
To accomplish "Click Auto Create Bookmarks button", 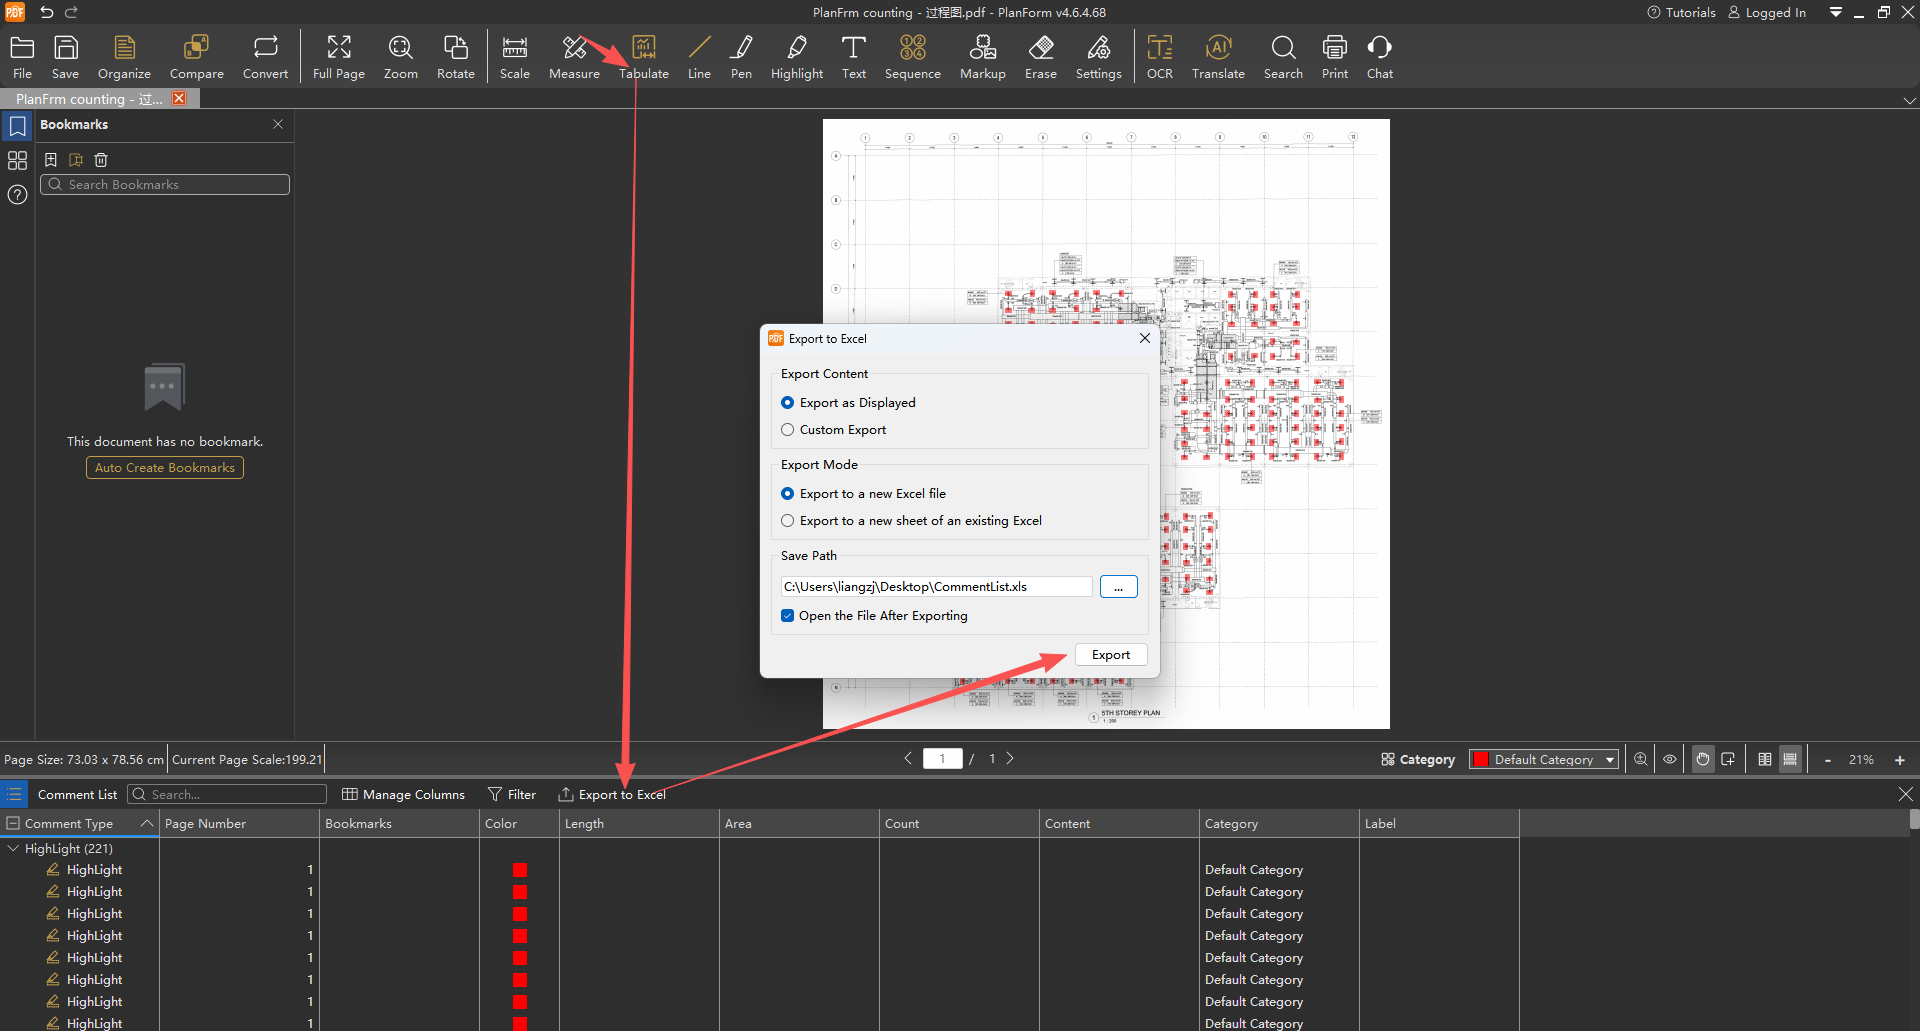I will [165, 468].
